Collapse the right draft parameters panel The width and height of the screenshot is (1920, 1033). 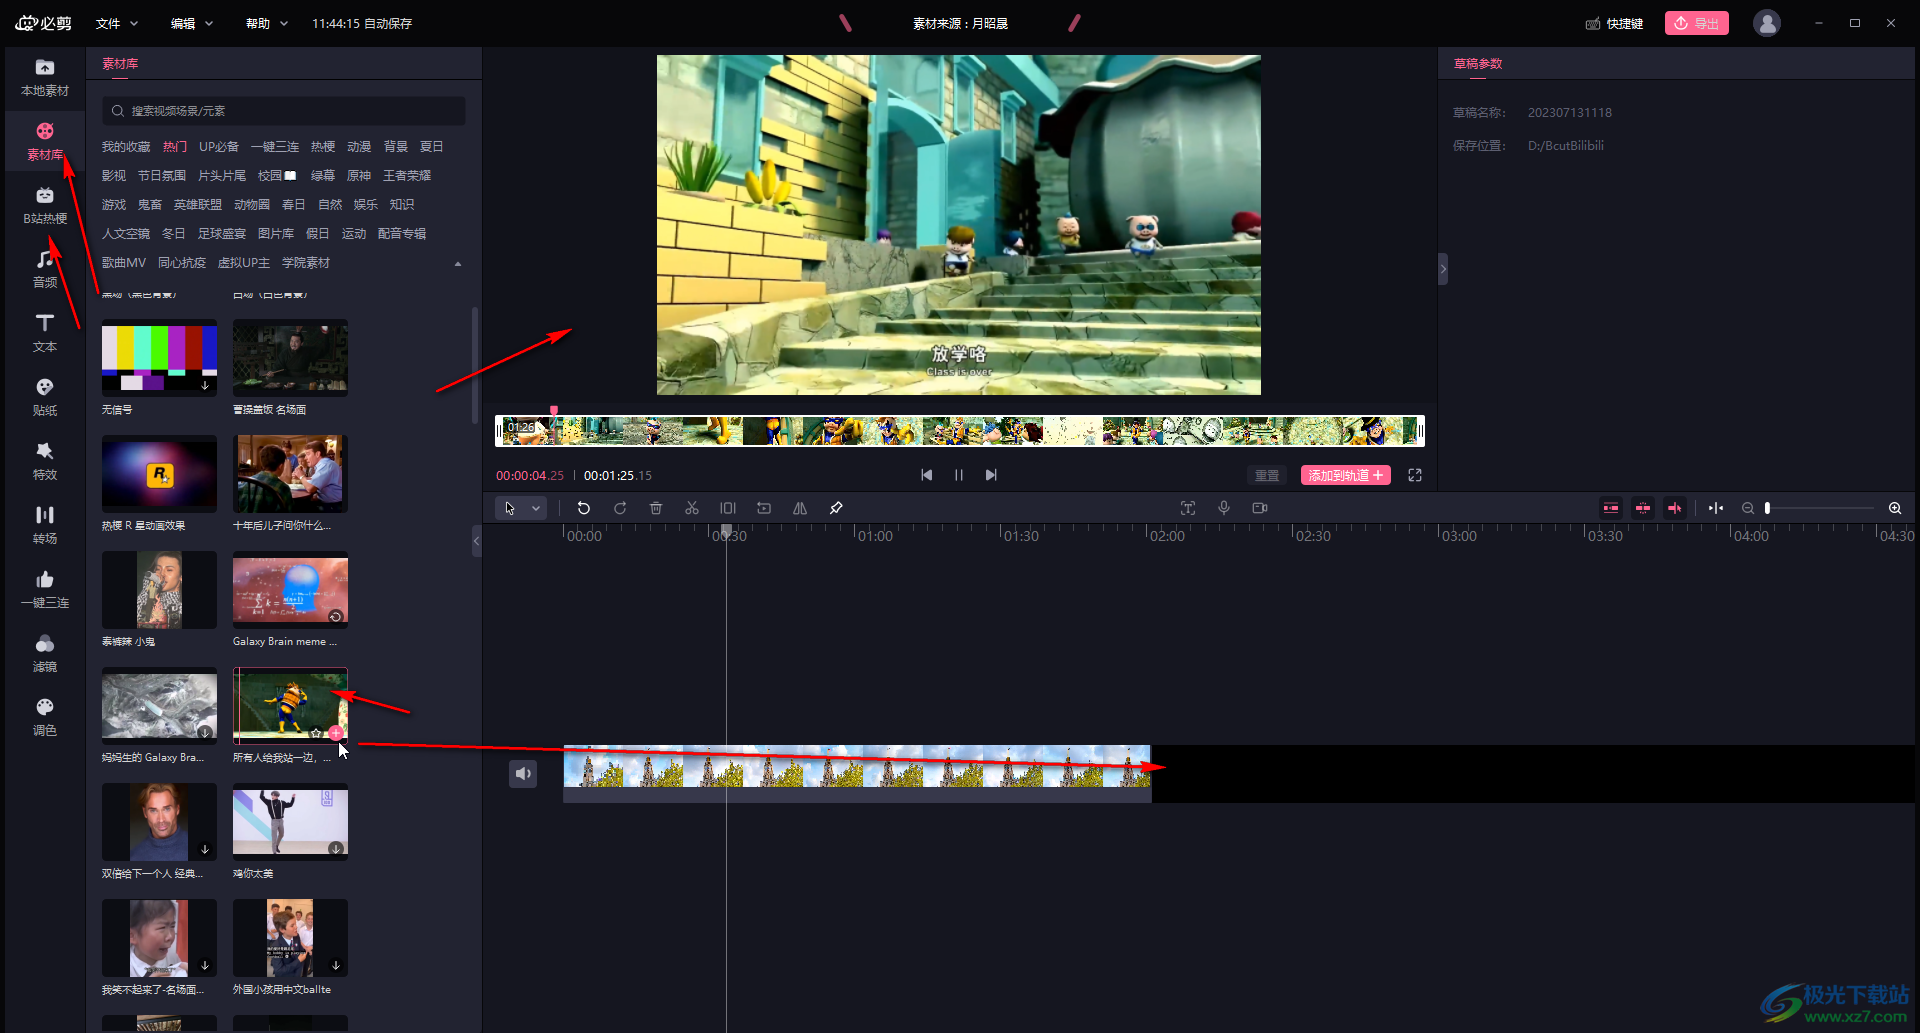pos(1443,269)
